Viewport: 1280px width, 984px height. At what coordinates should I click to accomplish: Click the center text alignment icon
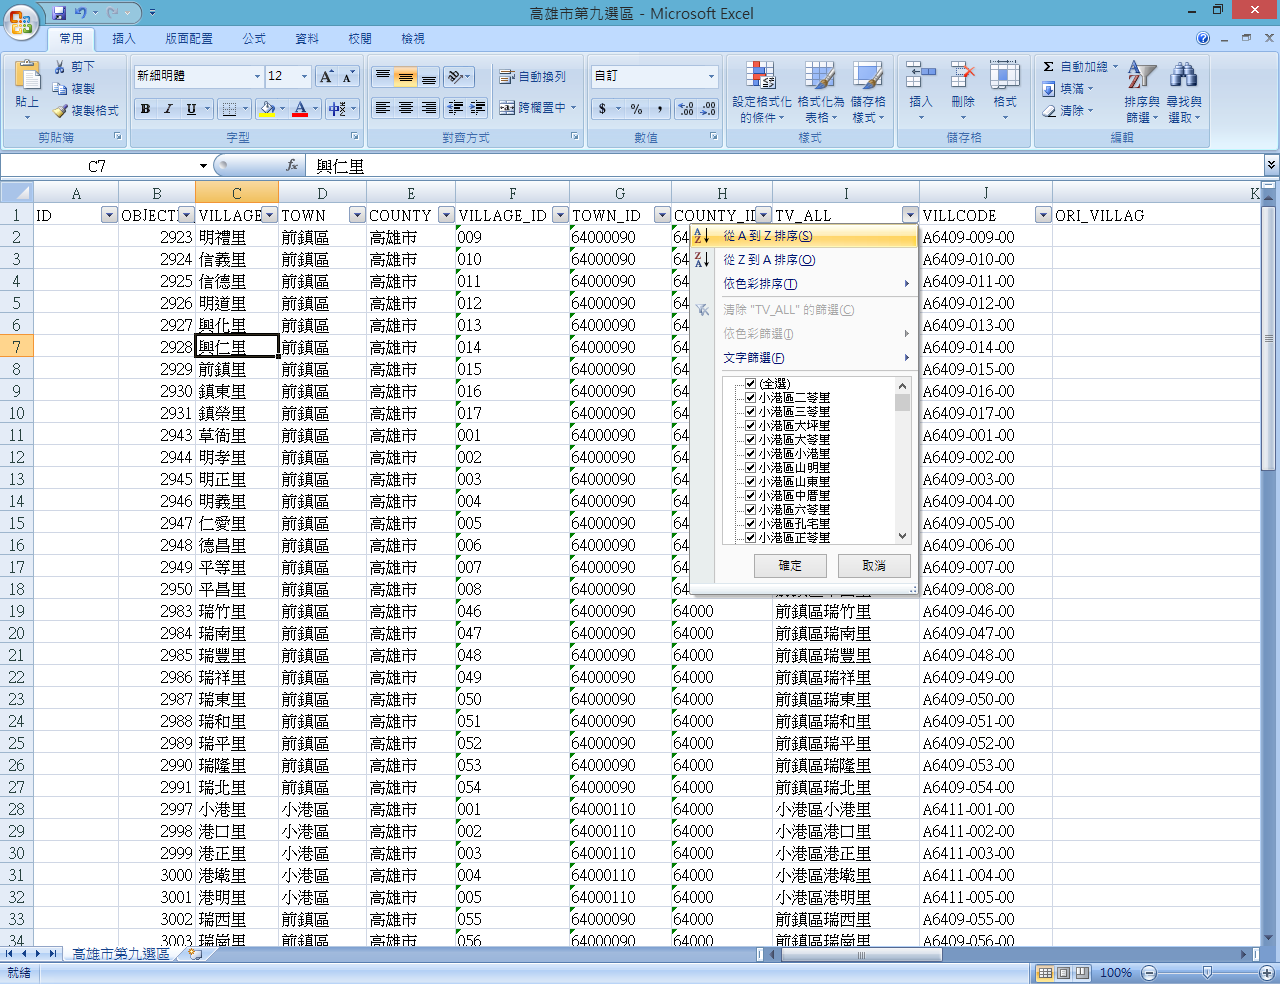[x=406, y=108]
